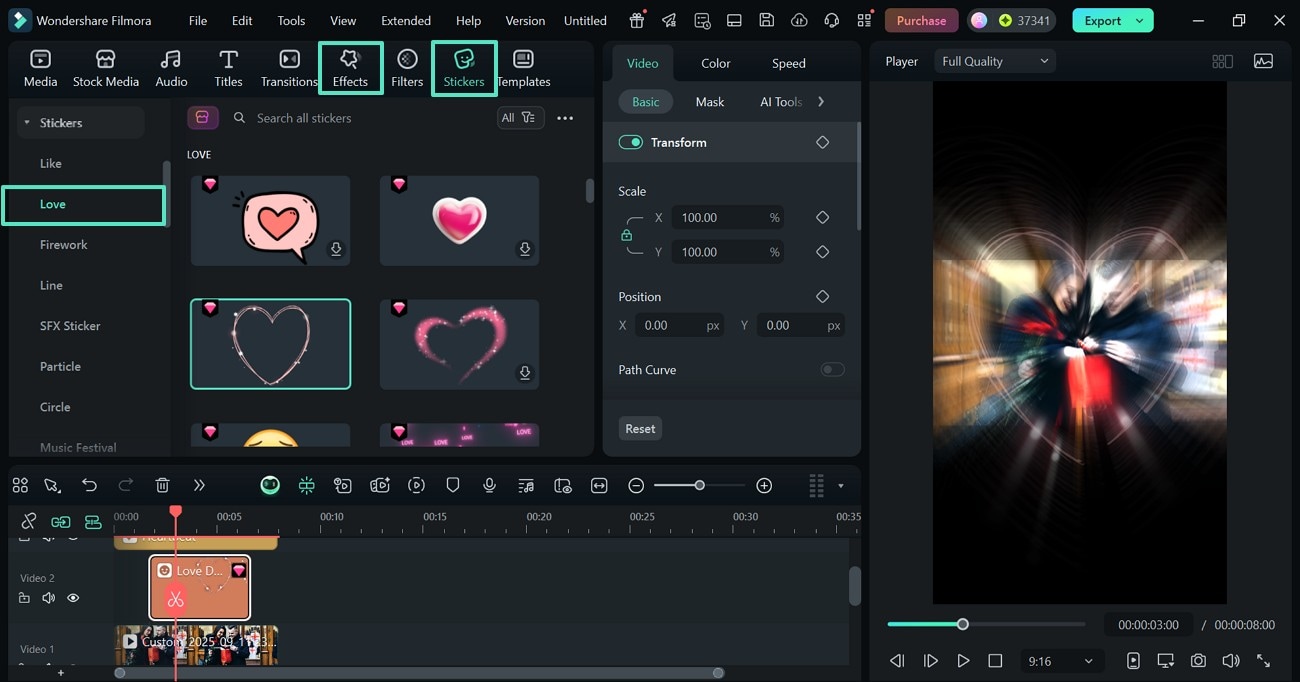Screen dimensions: 1300x682
Task: Enable the Path Curve toggle
Action: click(832, 370)
